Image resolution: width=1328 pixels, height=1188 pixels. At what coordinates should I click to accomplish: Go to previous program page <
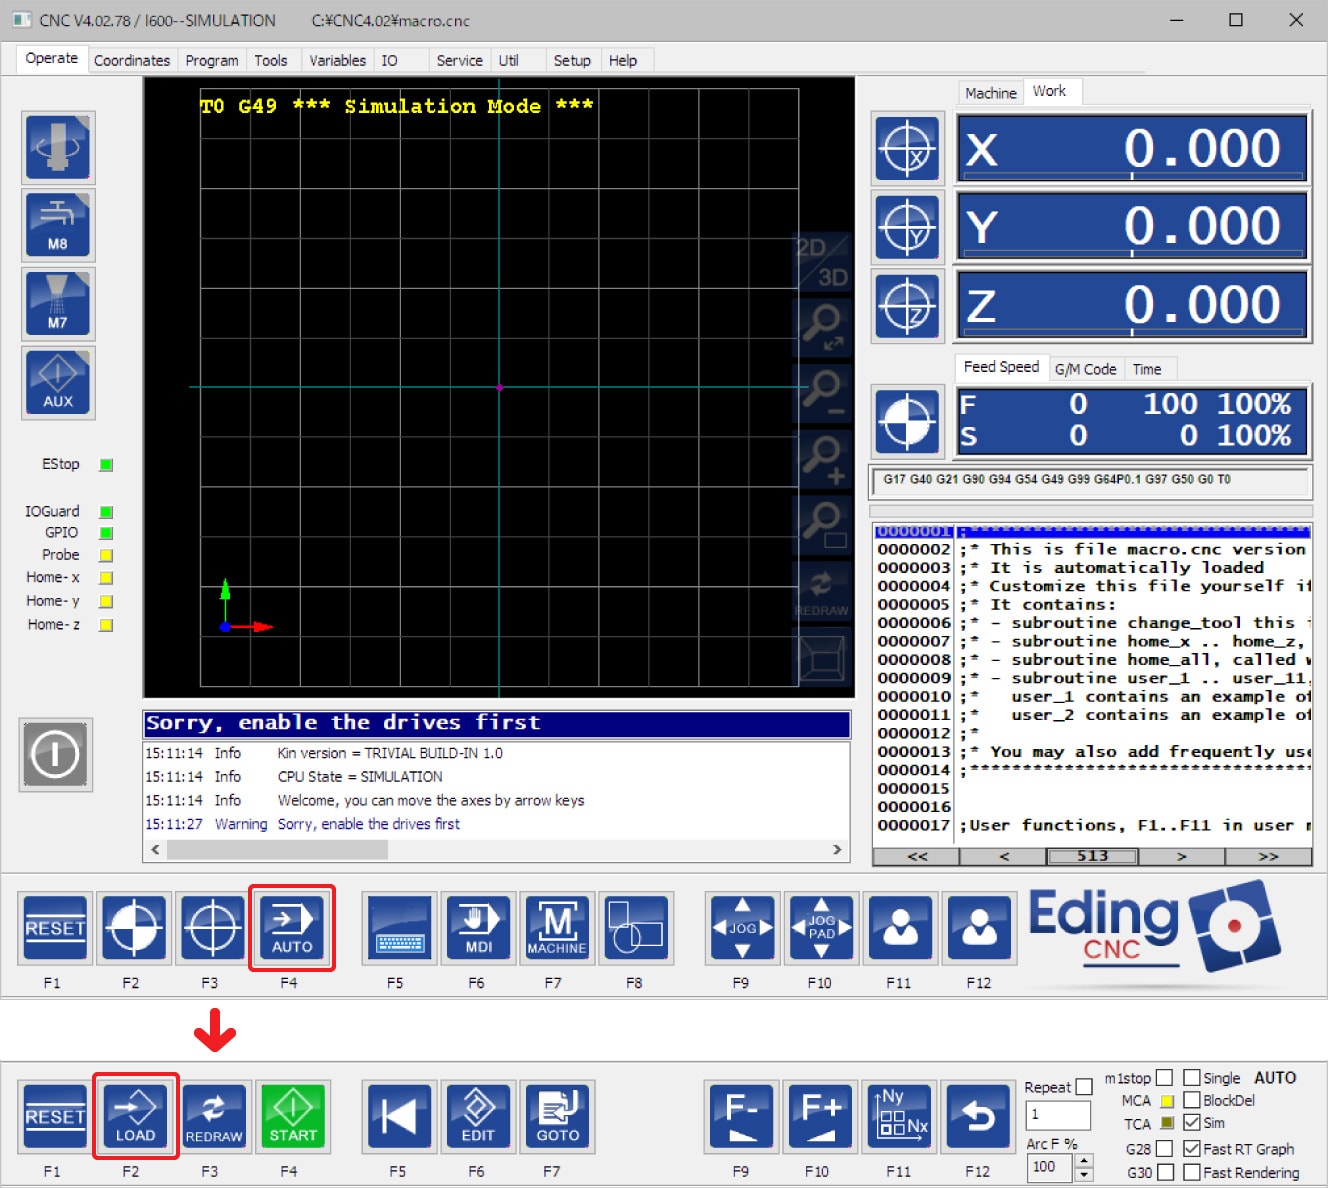[x=1004, y=857]
